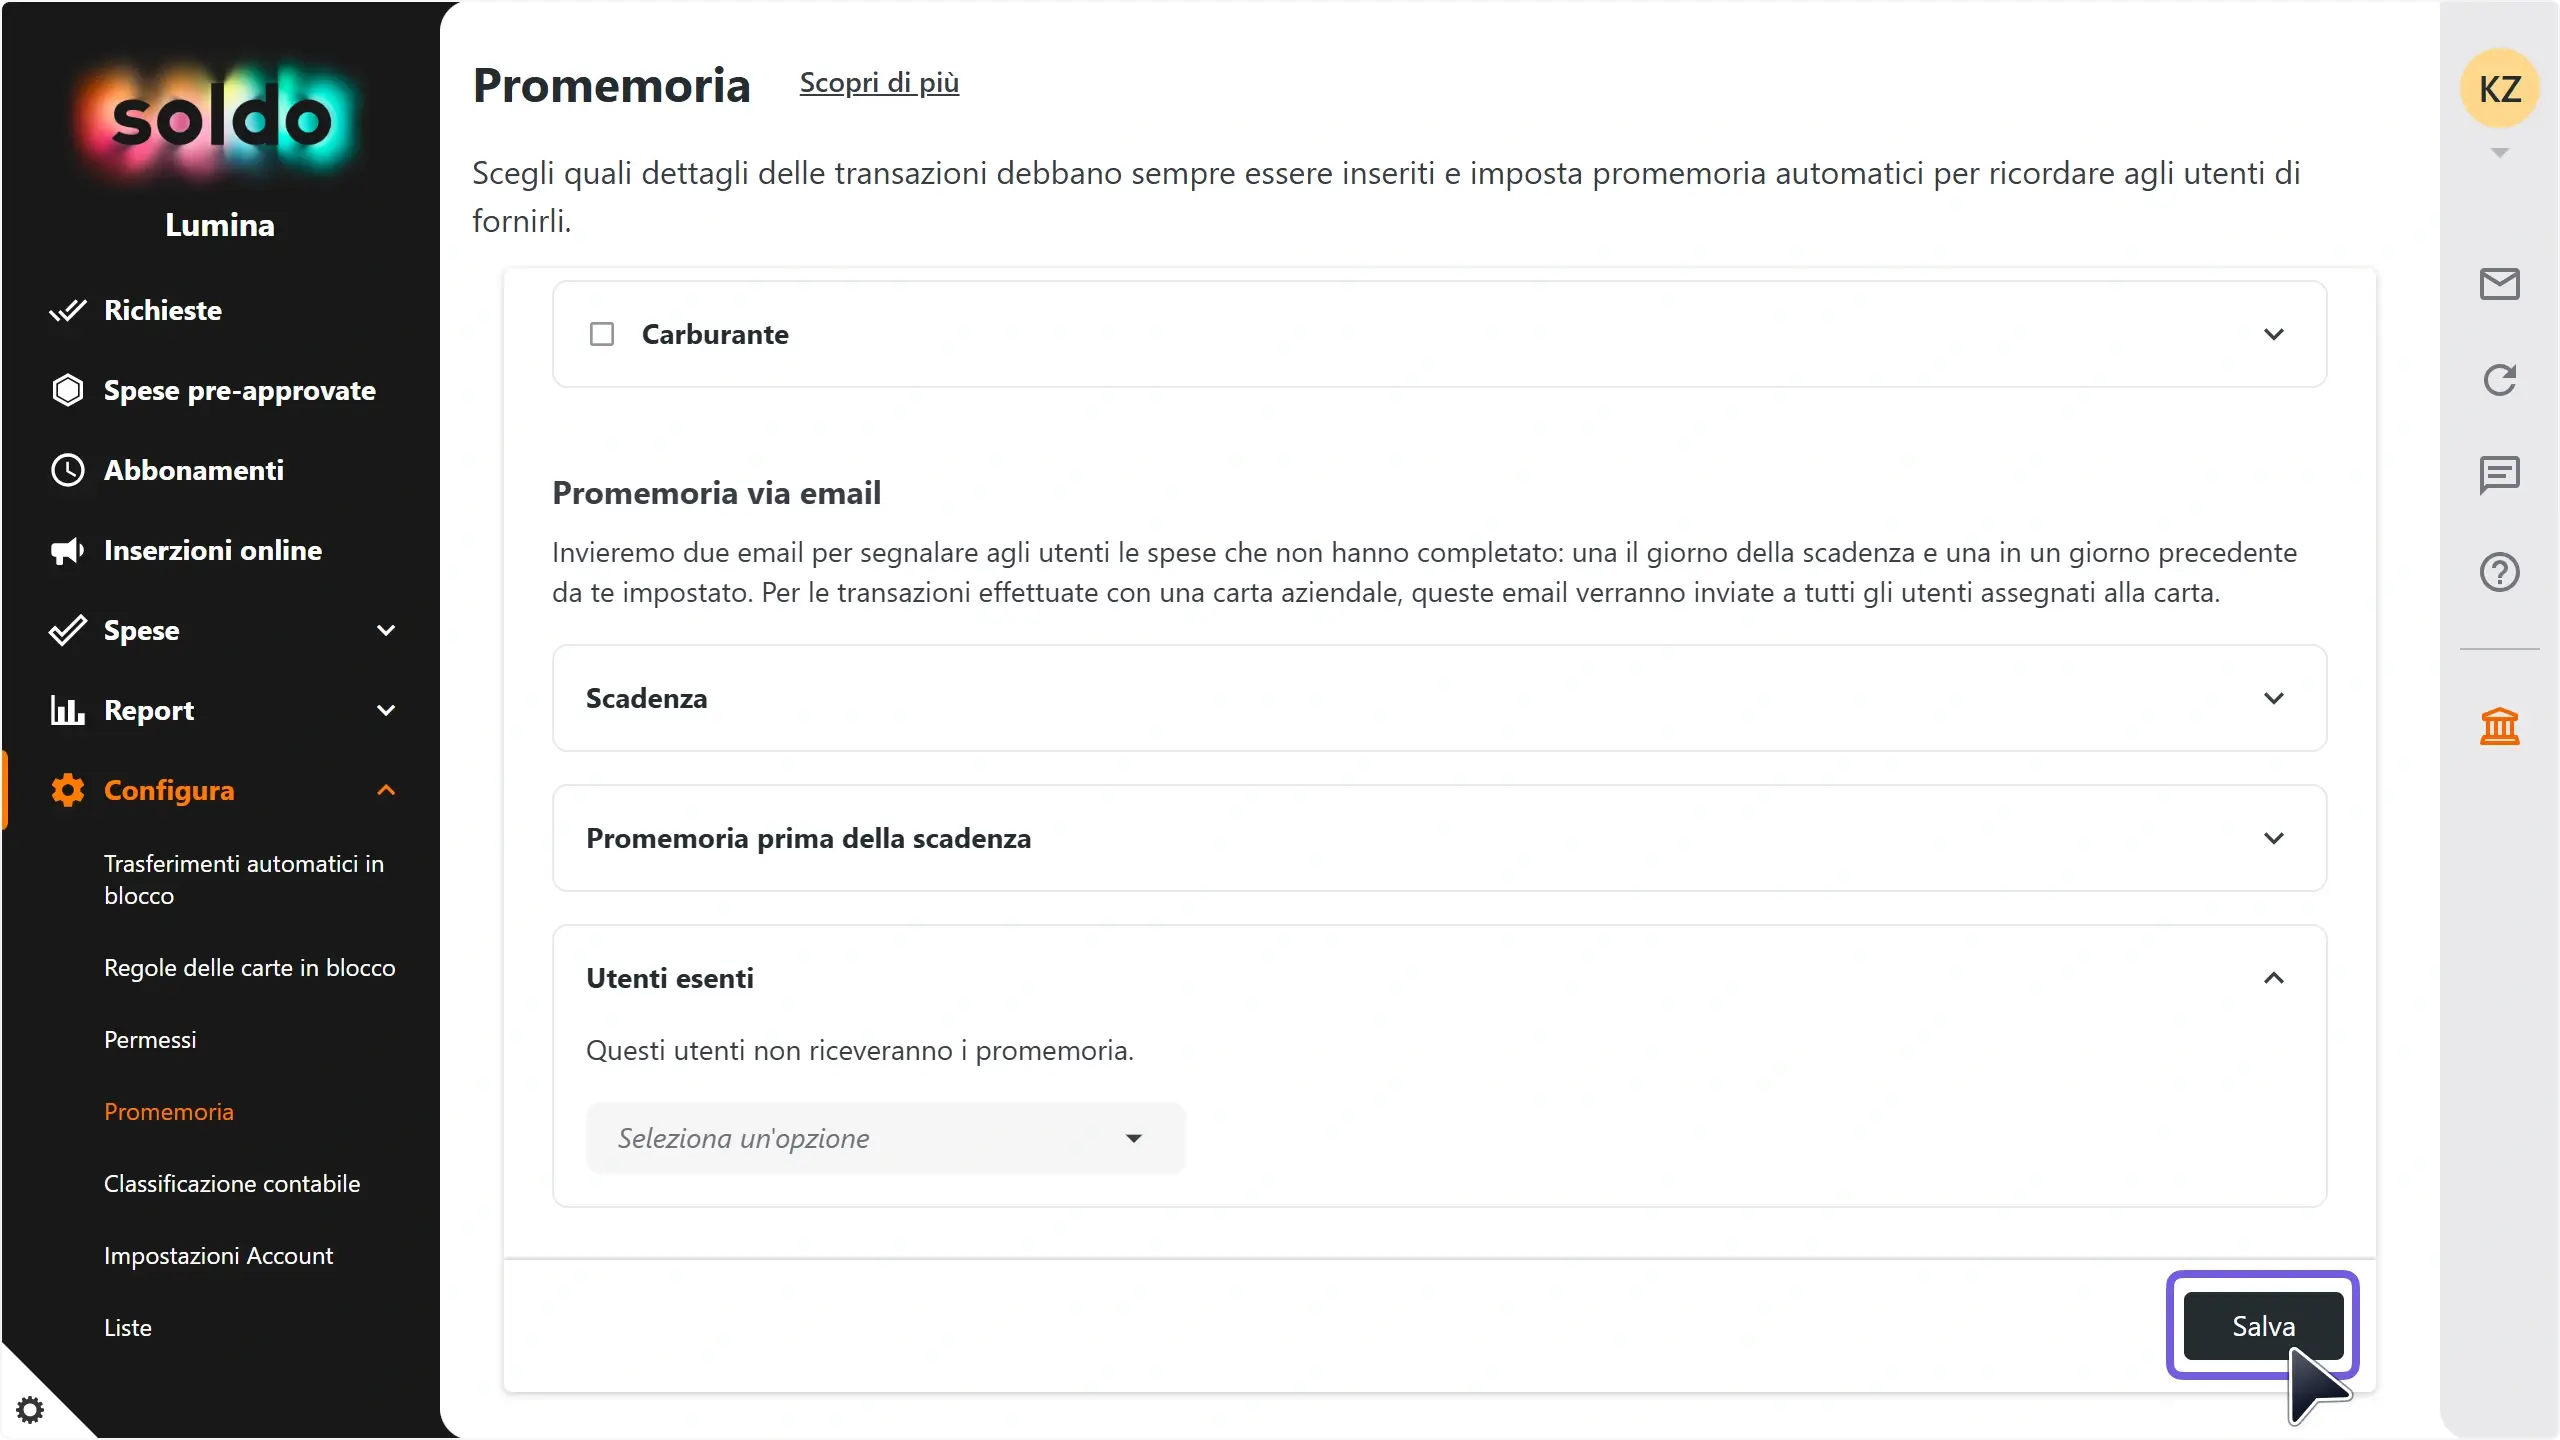Open the Seleziona un'opzione dropdown
Screen dimensions: 2560x1440
tap(885, 1138)
